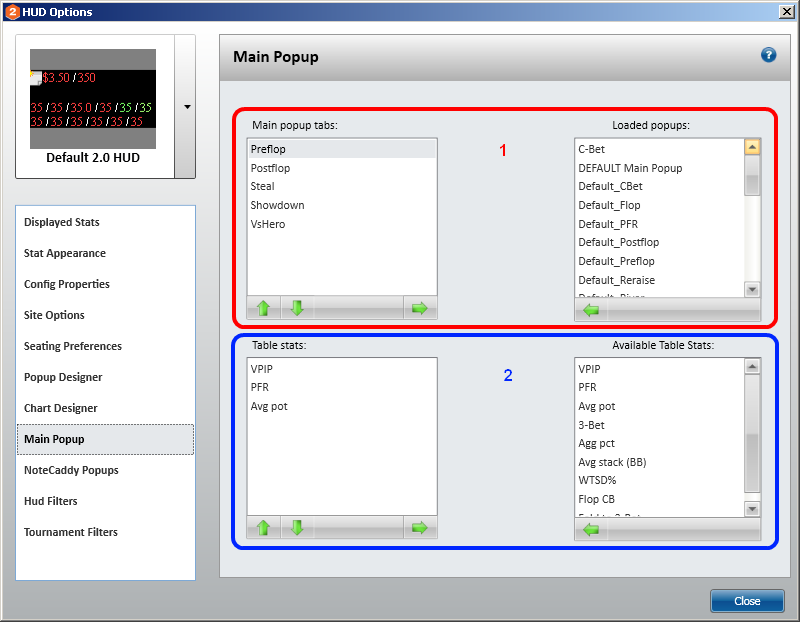Move selected main popup tab down

coord(297,308)
